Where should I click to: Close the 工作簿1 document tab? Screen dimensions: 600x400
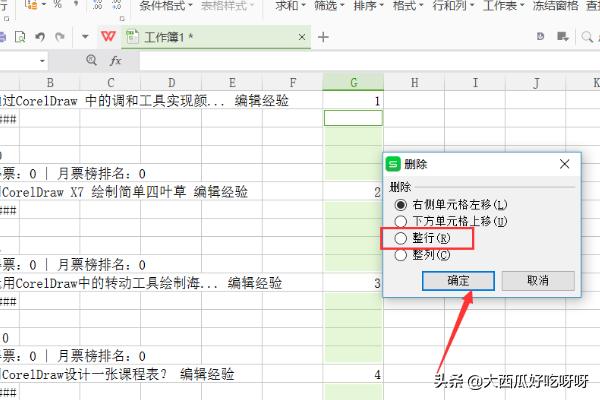302,37
